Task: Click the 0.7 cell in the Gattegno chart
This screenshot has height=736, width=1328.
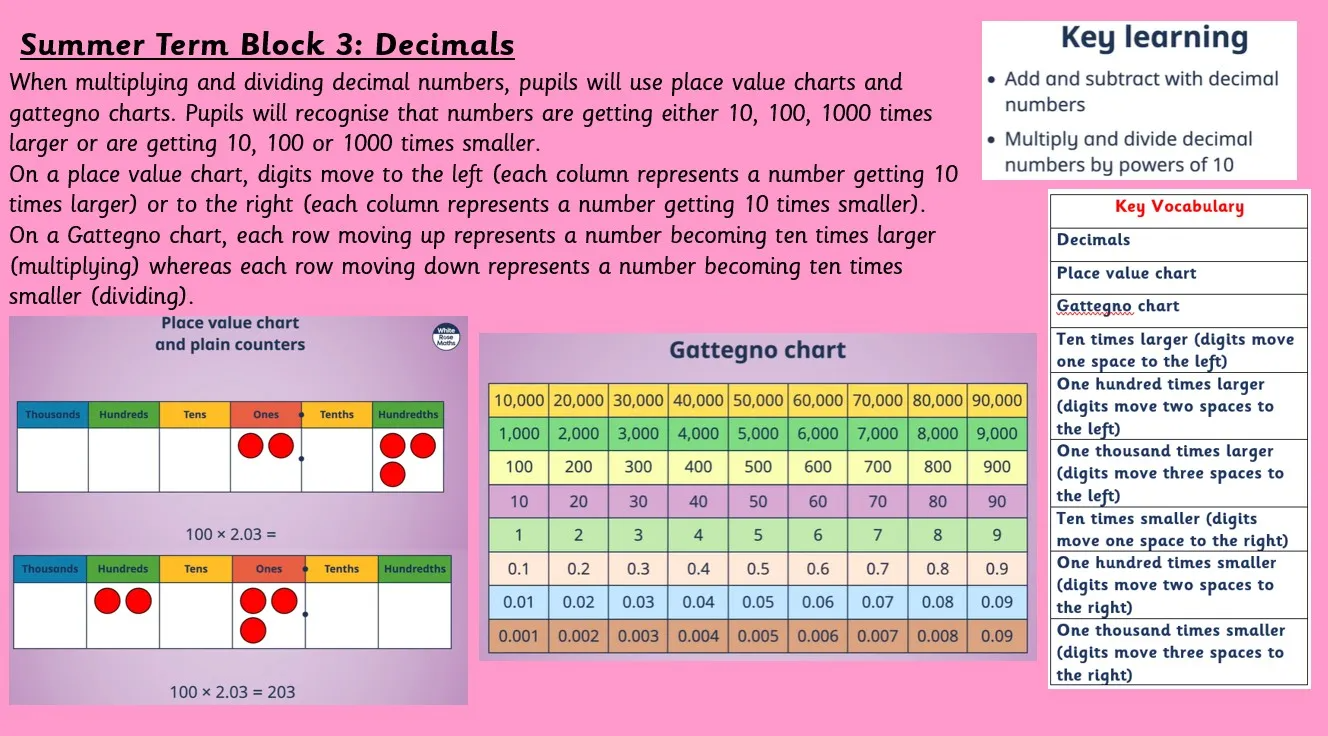Action: [877, 569]
